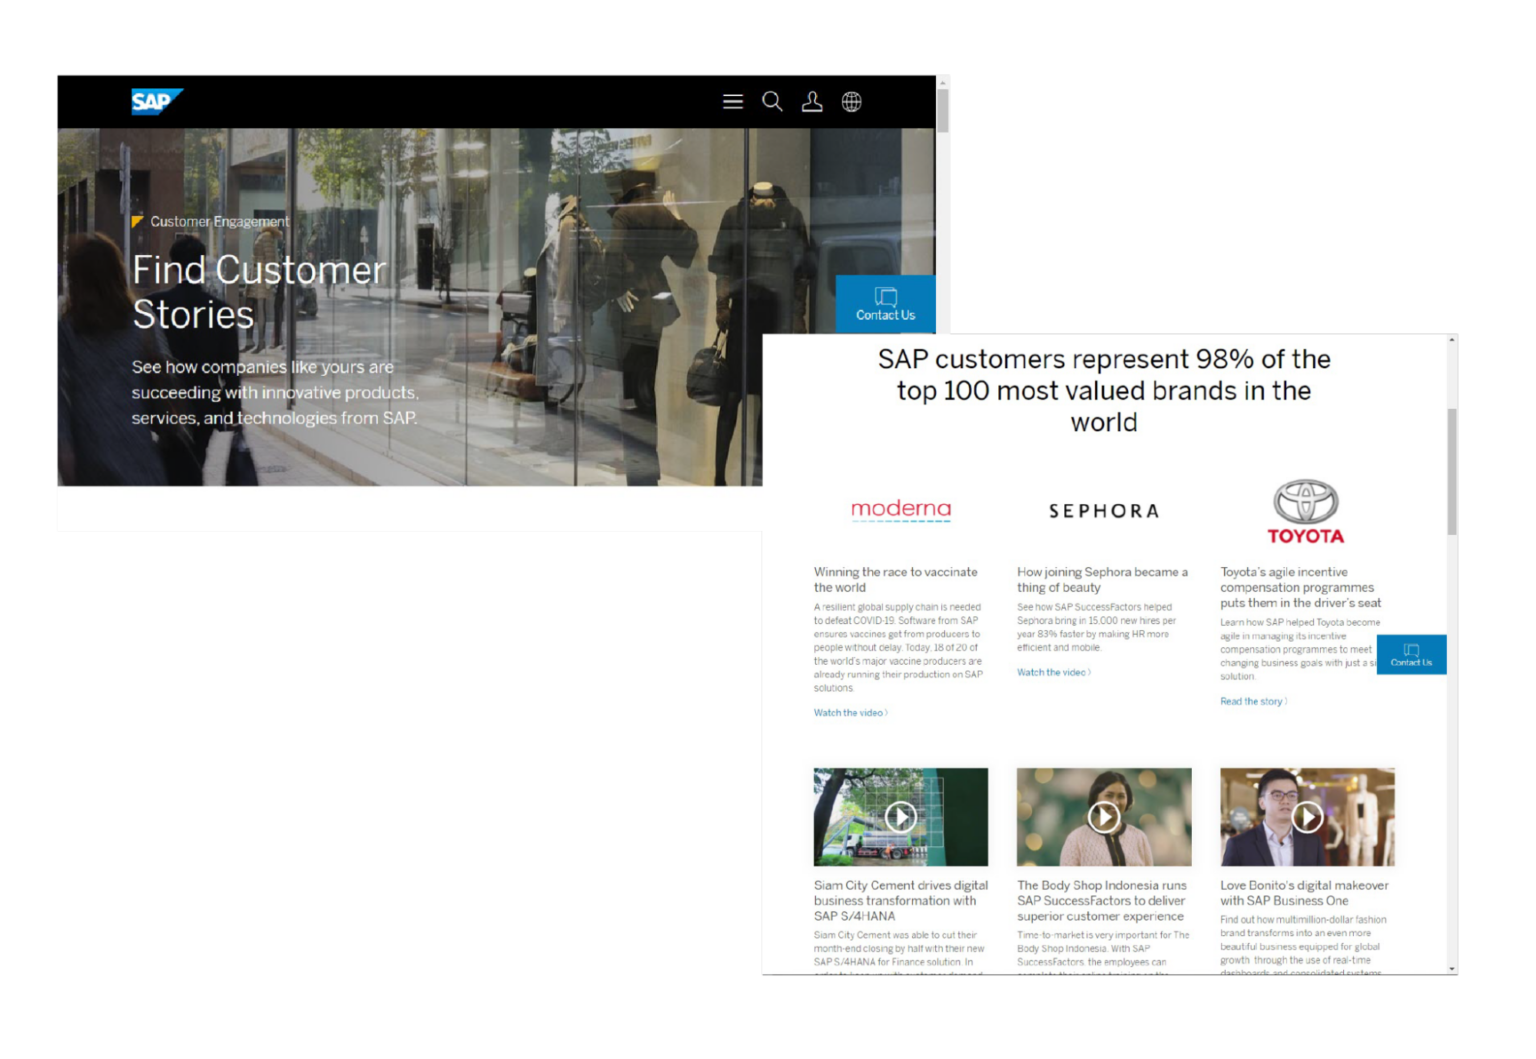Follow "Watch the video" for the Sephora story
The image size is (1536, 1059).
(x=1052, y=672)
